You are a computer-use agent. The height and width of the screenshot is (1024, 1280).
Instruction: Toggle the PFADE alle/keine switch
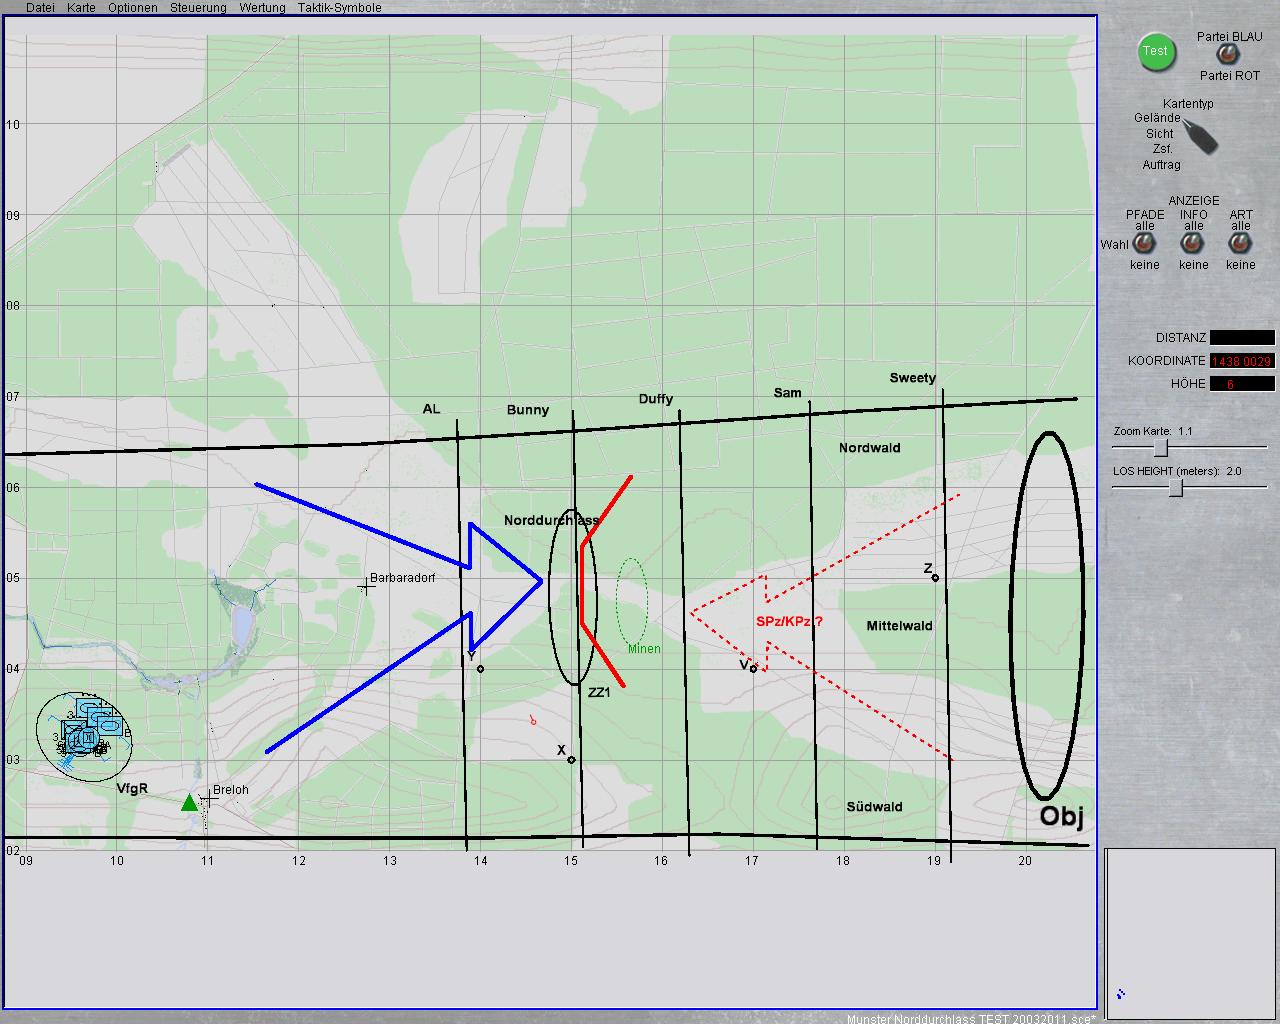click(x=1144, y=245)
